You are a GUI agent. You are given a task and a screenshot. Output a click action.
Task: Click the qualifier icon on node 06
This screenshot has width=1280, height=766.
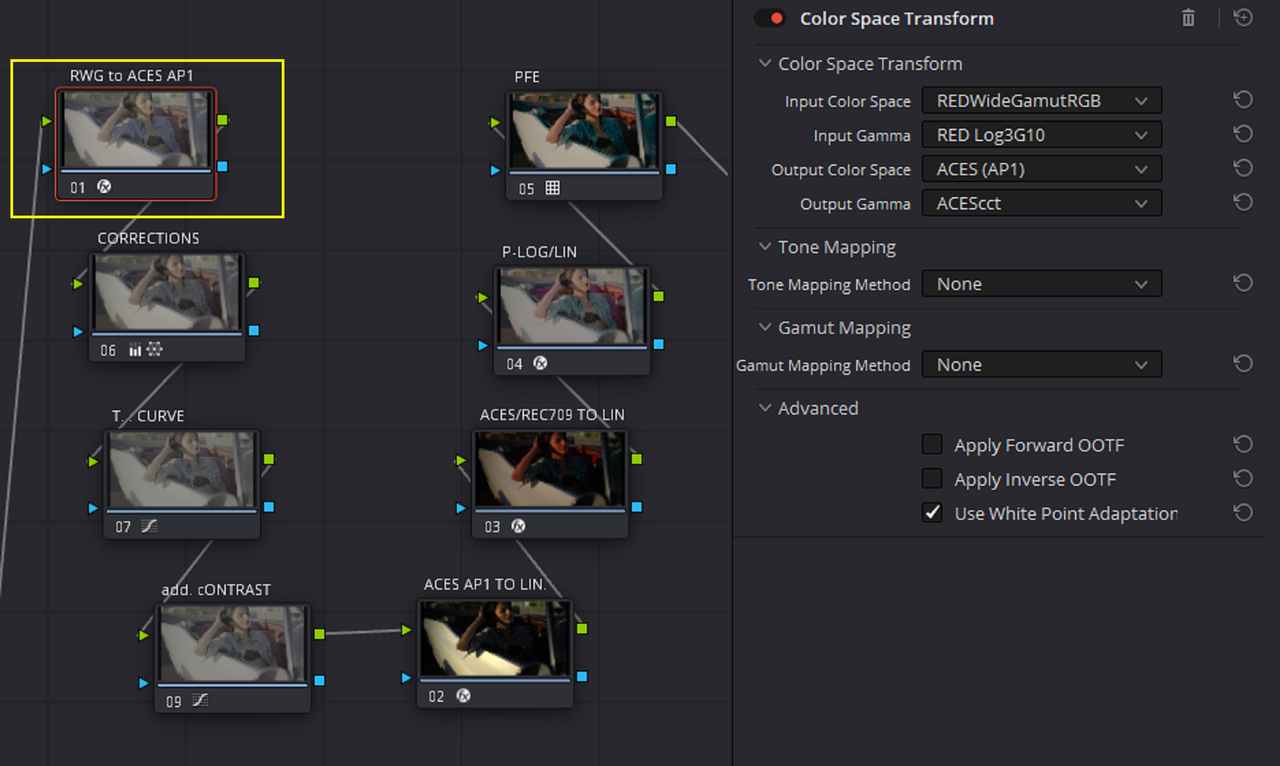[x=154, y=350]
